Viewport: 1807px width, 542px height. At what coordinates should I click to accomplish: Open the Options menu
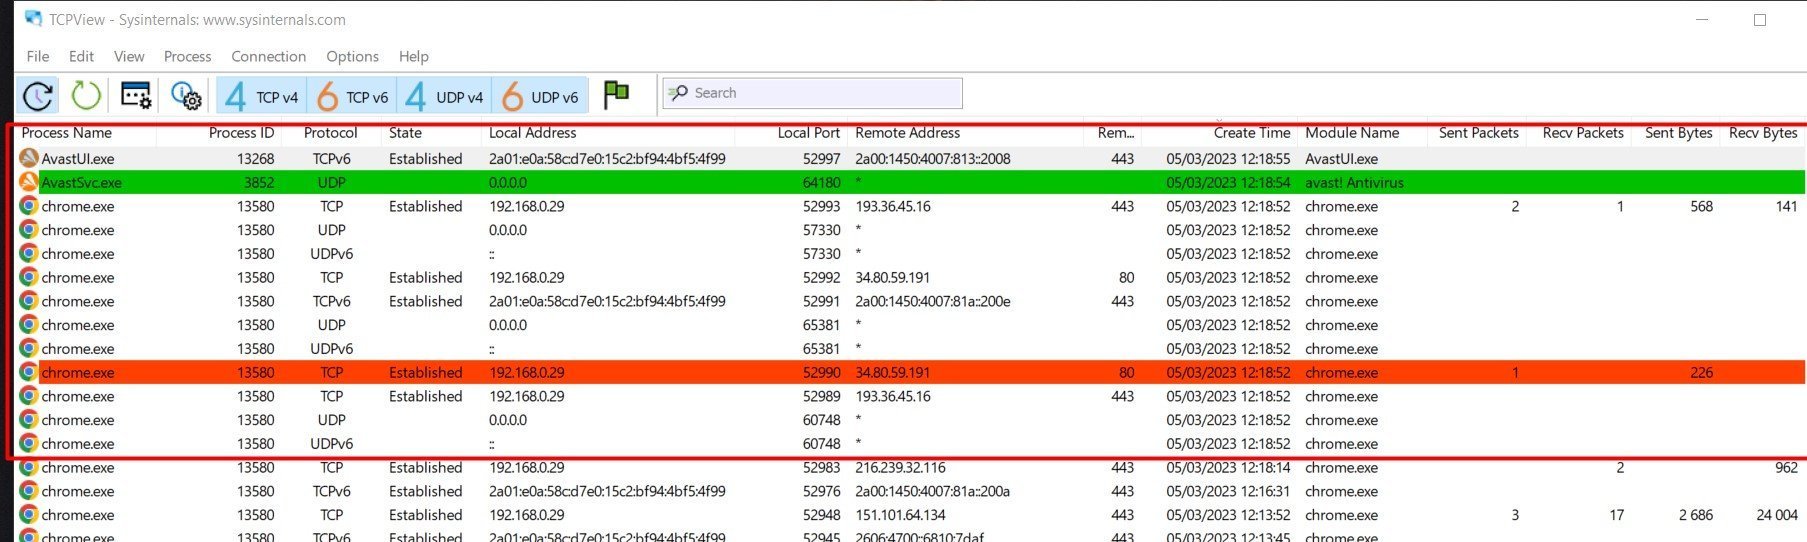point(352,56)
